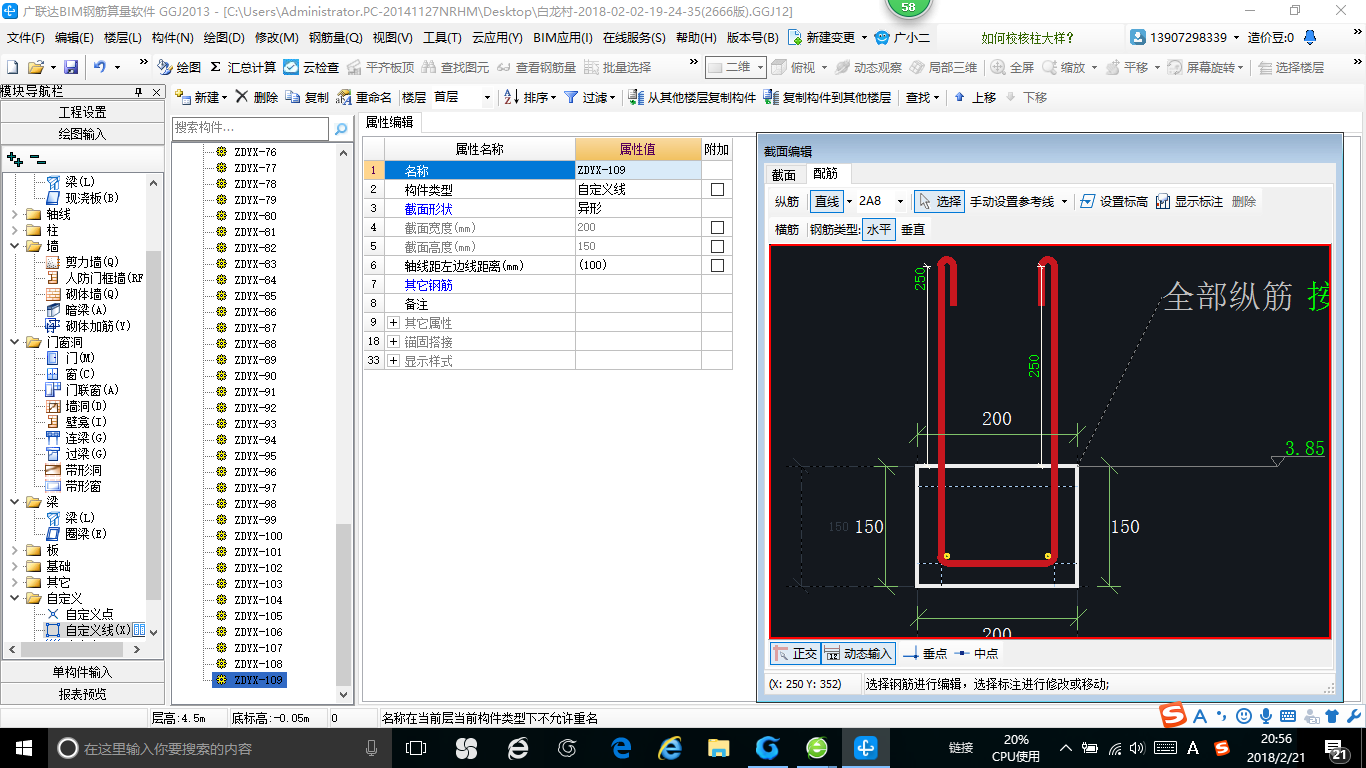1366x768 pixels.
Task: Toggle the 直线 line drawing mode
Action: (827, 201)
